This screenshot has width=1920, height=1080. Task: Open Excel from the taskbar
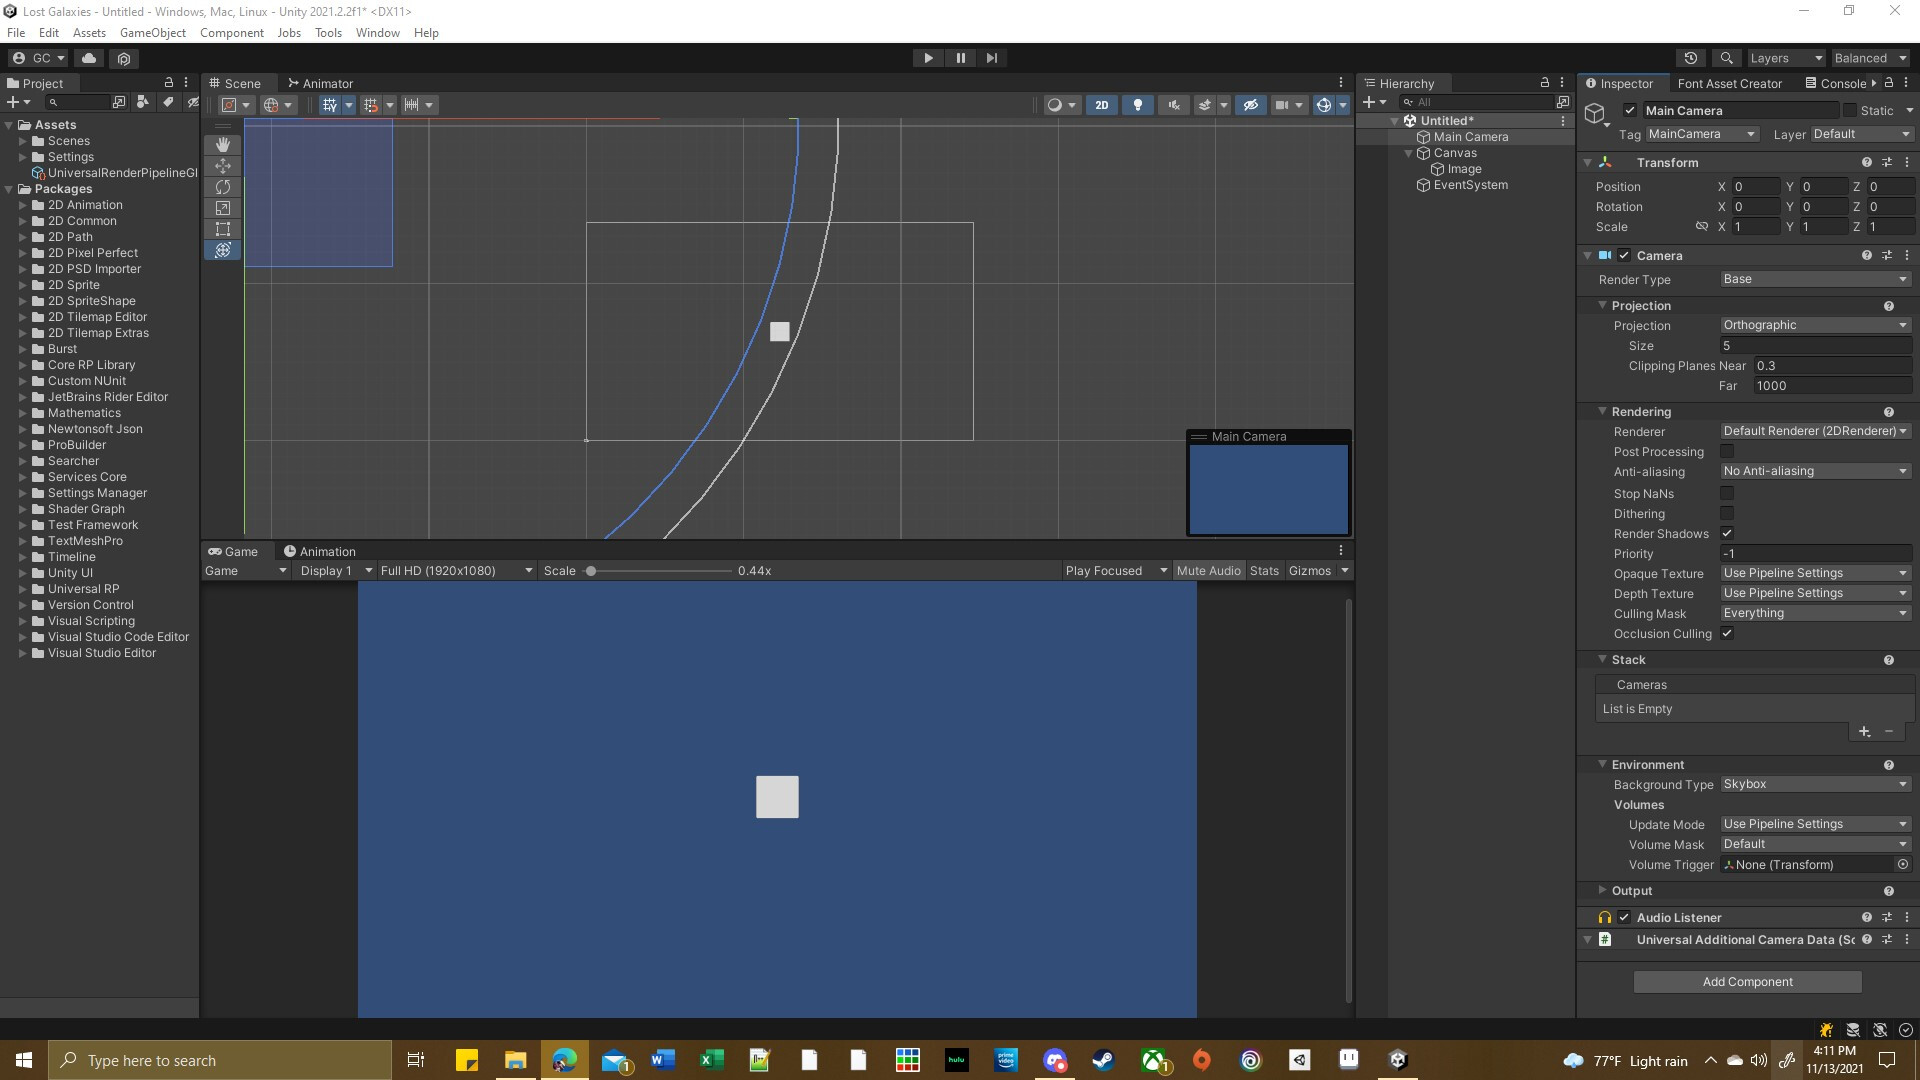coord(712,1060)
